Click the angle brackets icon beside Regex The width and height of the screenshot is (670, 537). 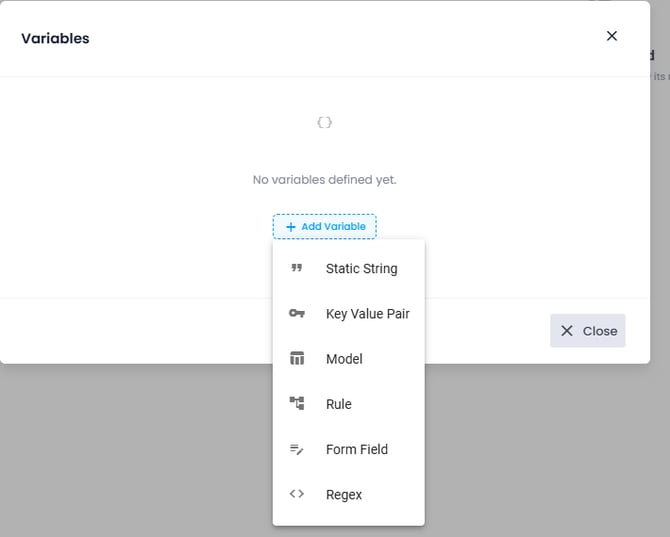(296, 494)
